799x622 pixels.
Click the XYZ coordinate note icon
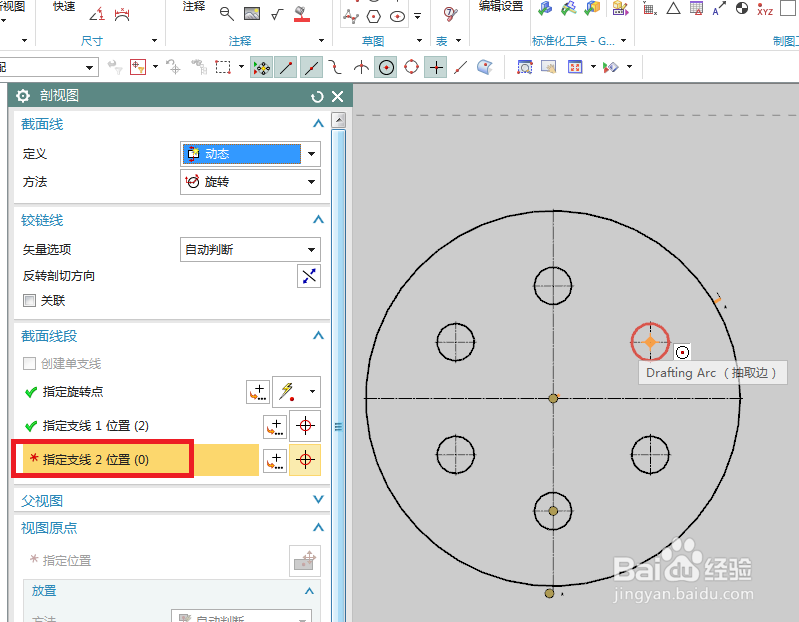[764, 9]
